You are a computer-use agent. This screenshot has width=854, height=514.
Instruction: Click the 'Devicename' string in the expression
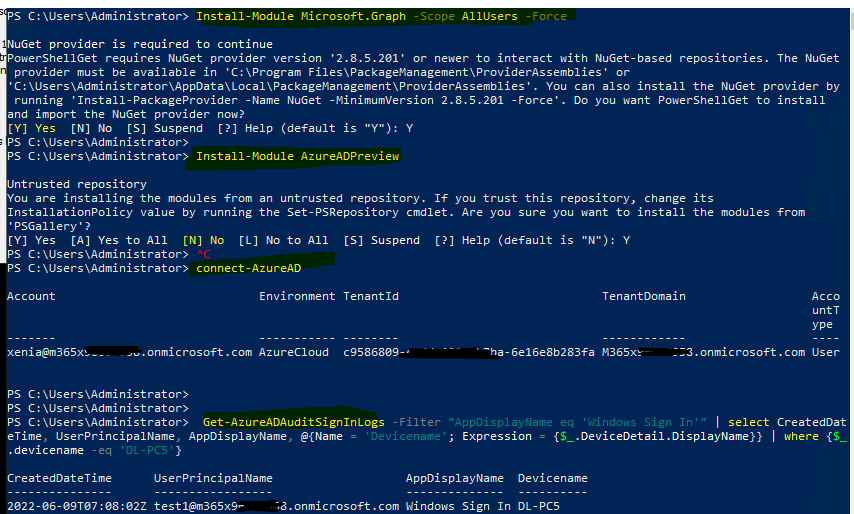tap(406, 437)
